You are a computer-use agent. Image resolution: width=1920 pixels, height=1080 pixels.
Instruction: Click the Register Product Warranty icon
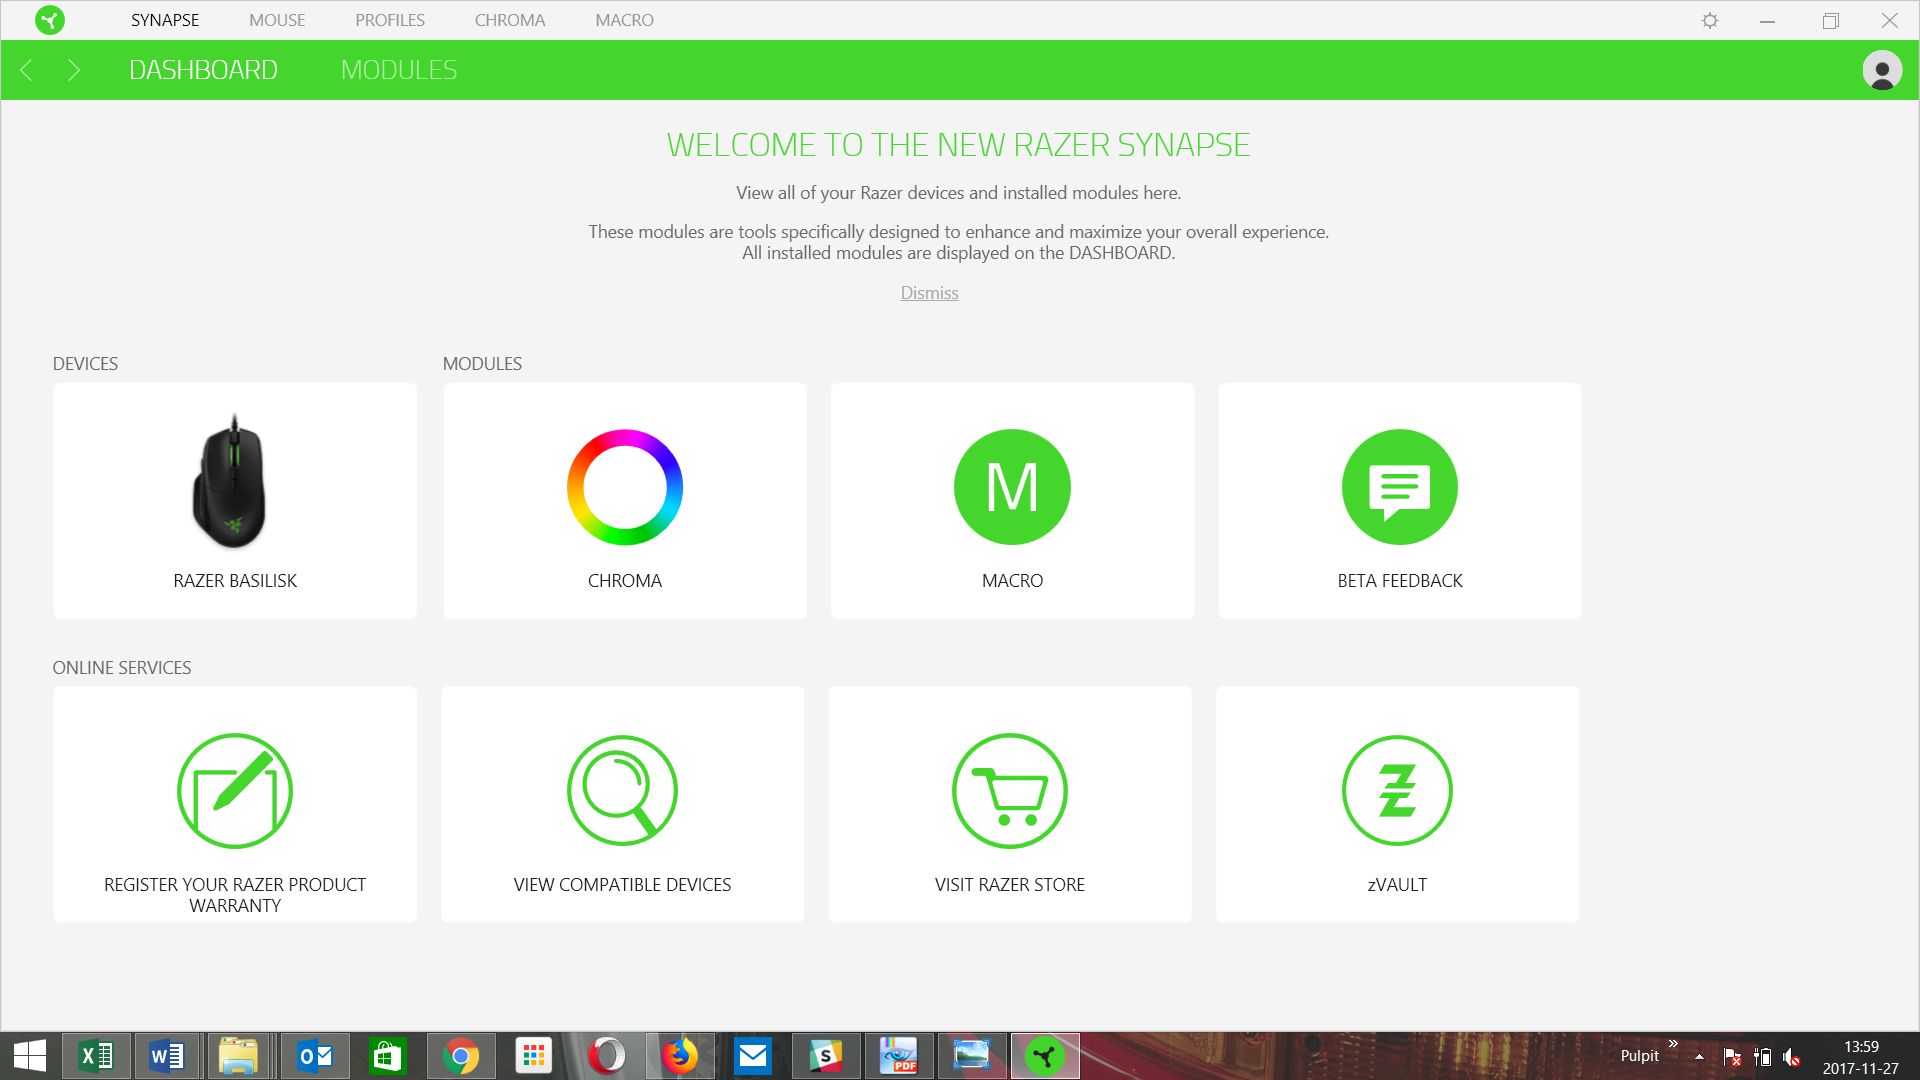tap(235, 791)
